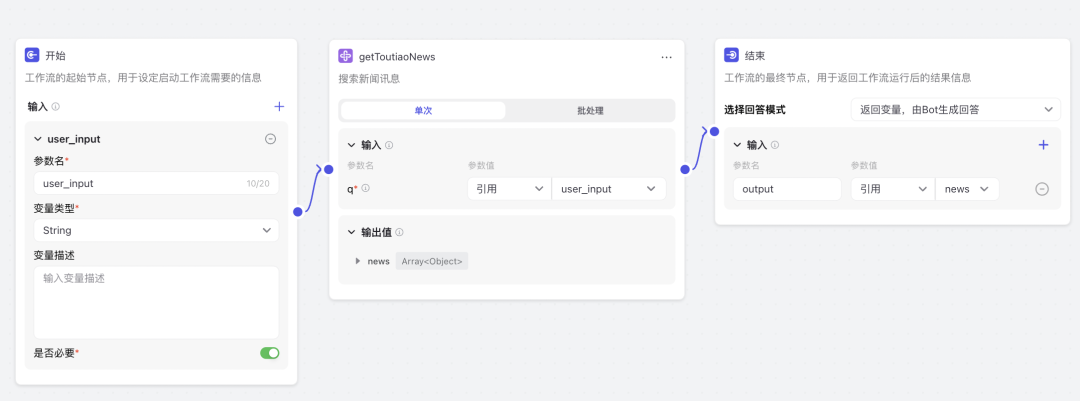Click info icon next to Start node 输入

[x=56, y=107]
